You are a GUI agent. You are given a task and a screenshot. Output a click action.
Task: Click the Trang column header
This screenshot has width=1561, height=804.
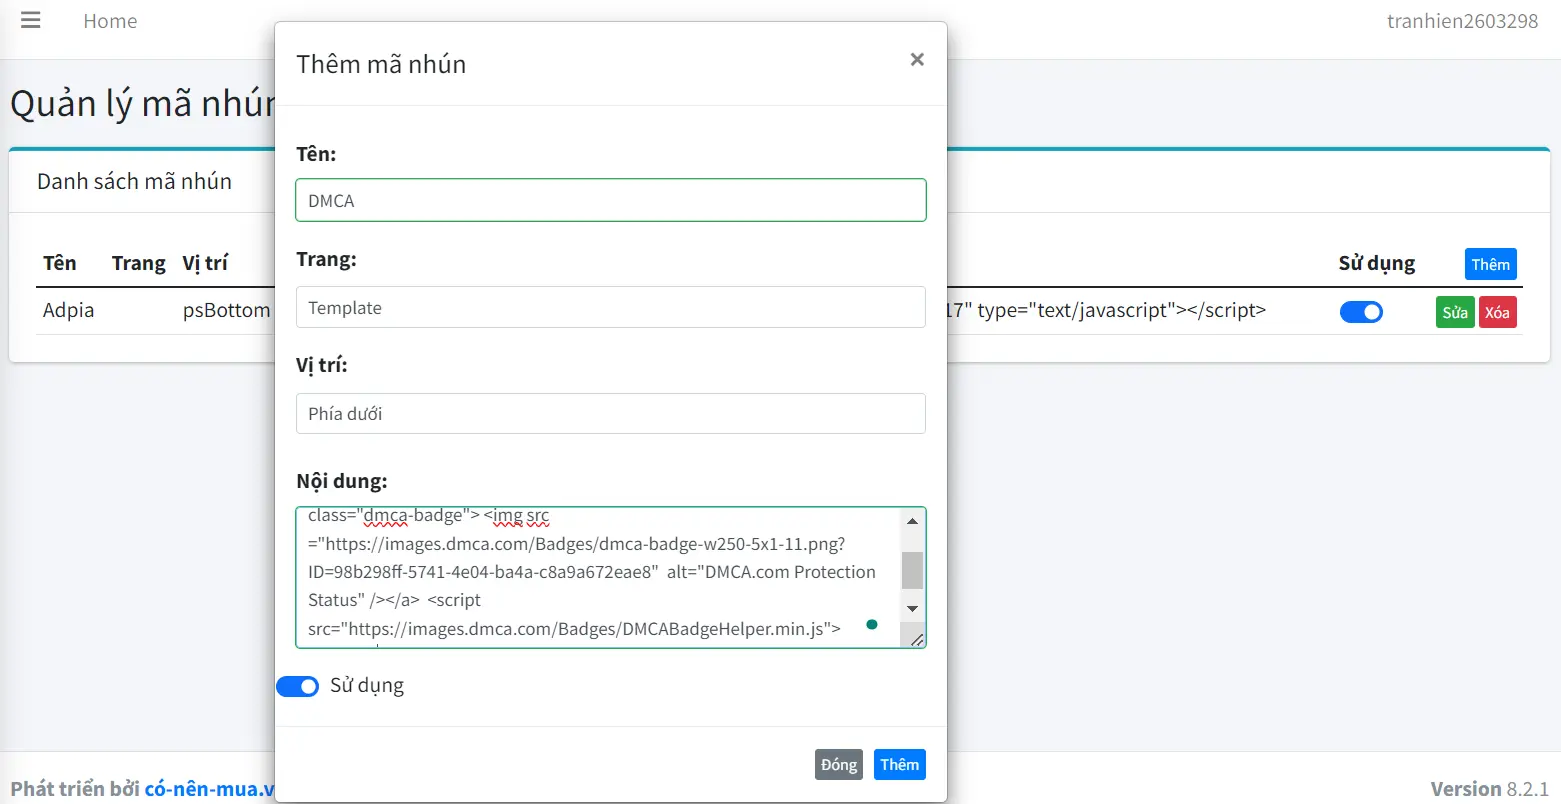(x=139, y=263)
